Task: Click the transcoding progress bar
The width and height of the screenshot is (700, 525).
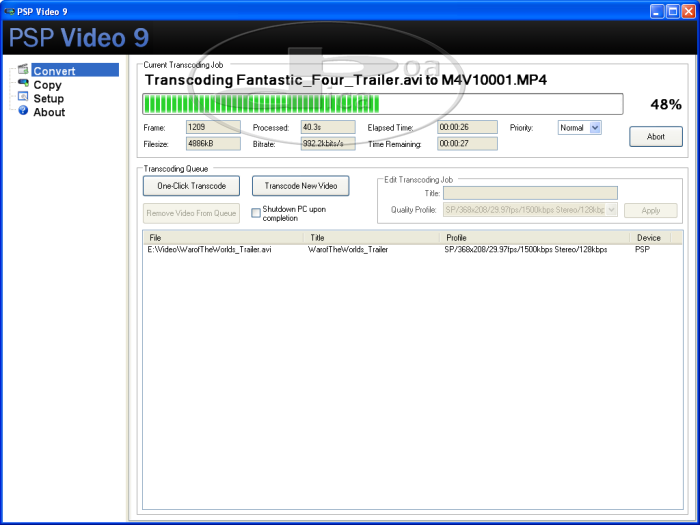Action: (x=383, y=105)
